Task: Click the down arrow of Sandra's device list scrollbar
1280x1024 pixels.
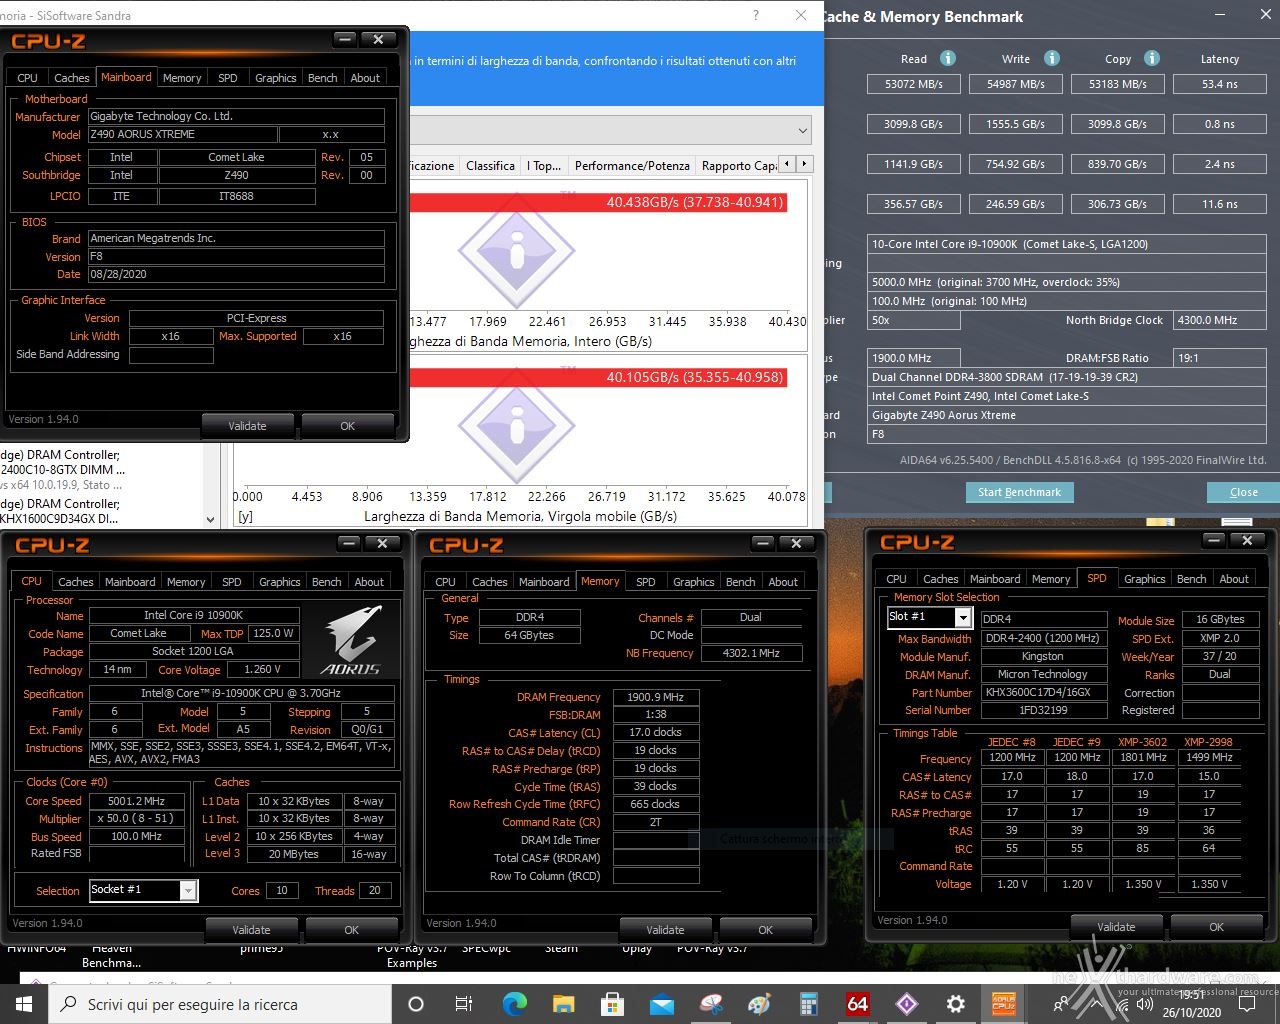Action: [x=210, y=519]
